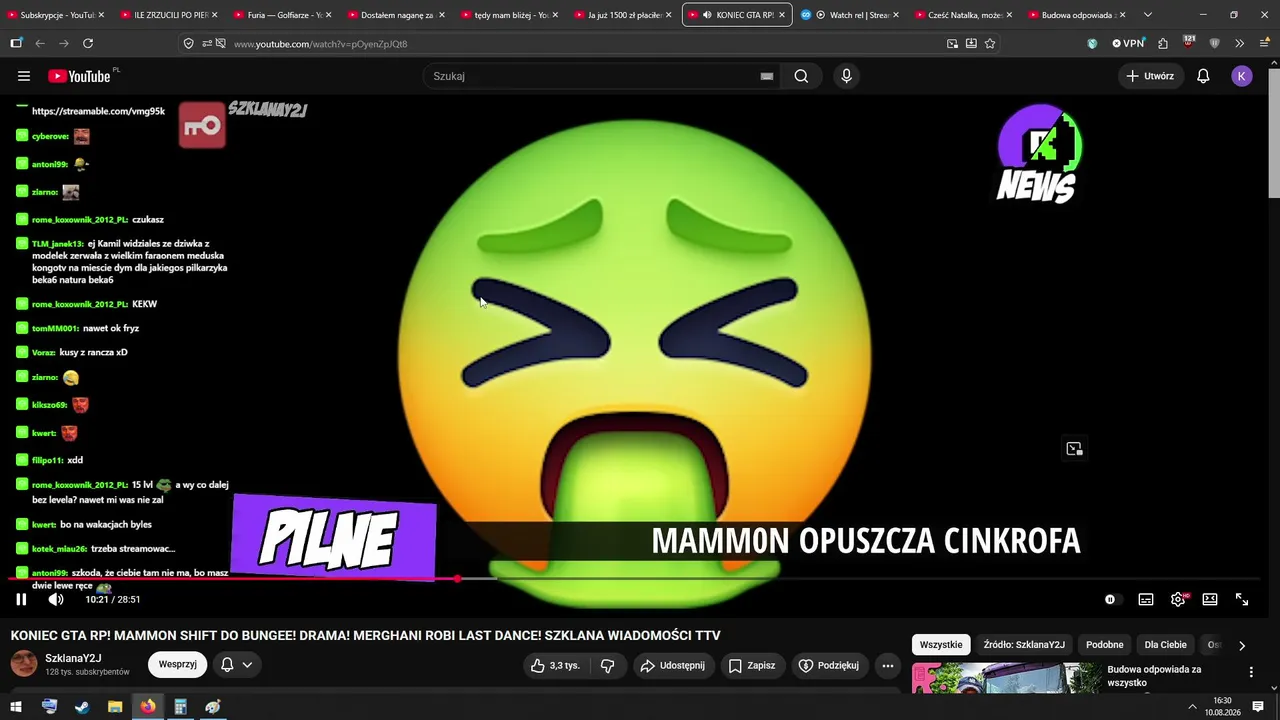The width and height of the screenshot is (1280, 720).
Task: Pause the video
Action: coord(21,599)
